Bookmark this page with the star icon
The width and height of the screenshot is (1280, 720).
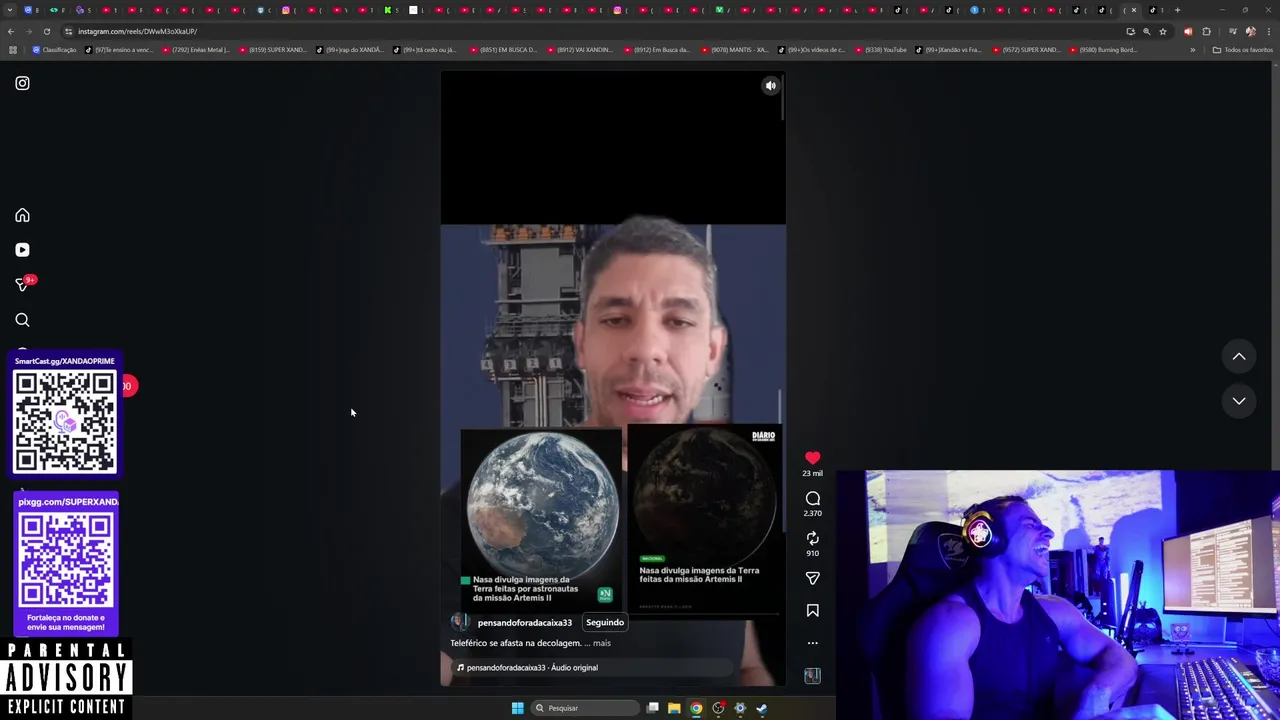coord(1162,31)
